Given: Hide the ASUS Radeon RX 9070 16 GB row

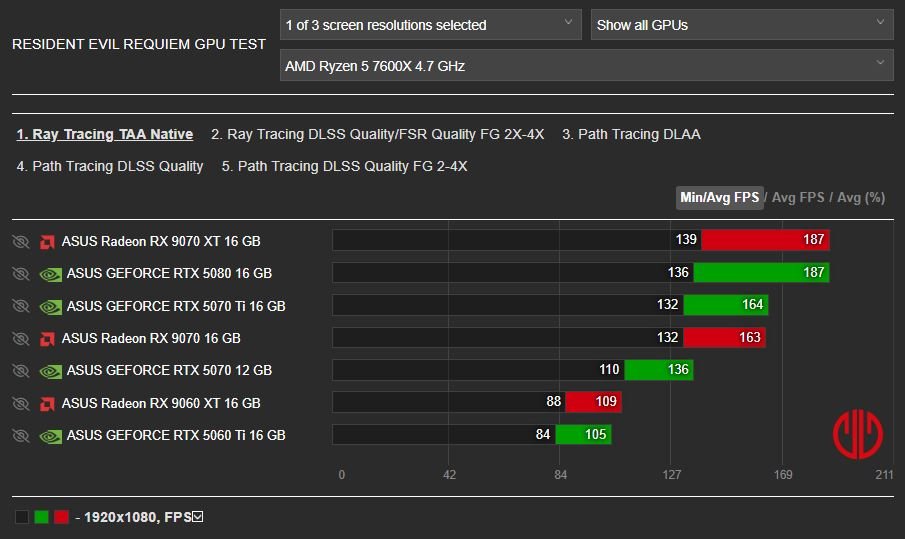Looking at the screenshot, I should click(21, 338).
